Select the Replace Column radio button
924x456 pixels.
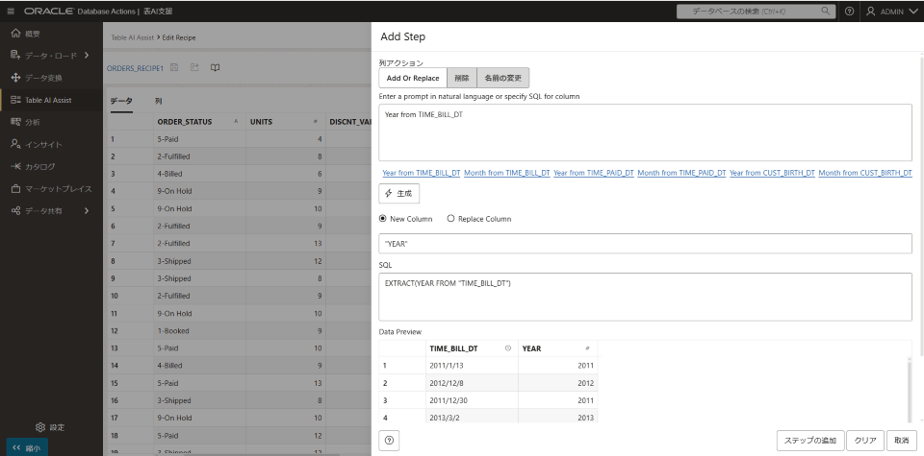tap(450, 218)
